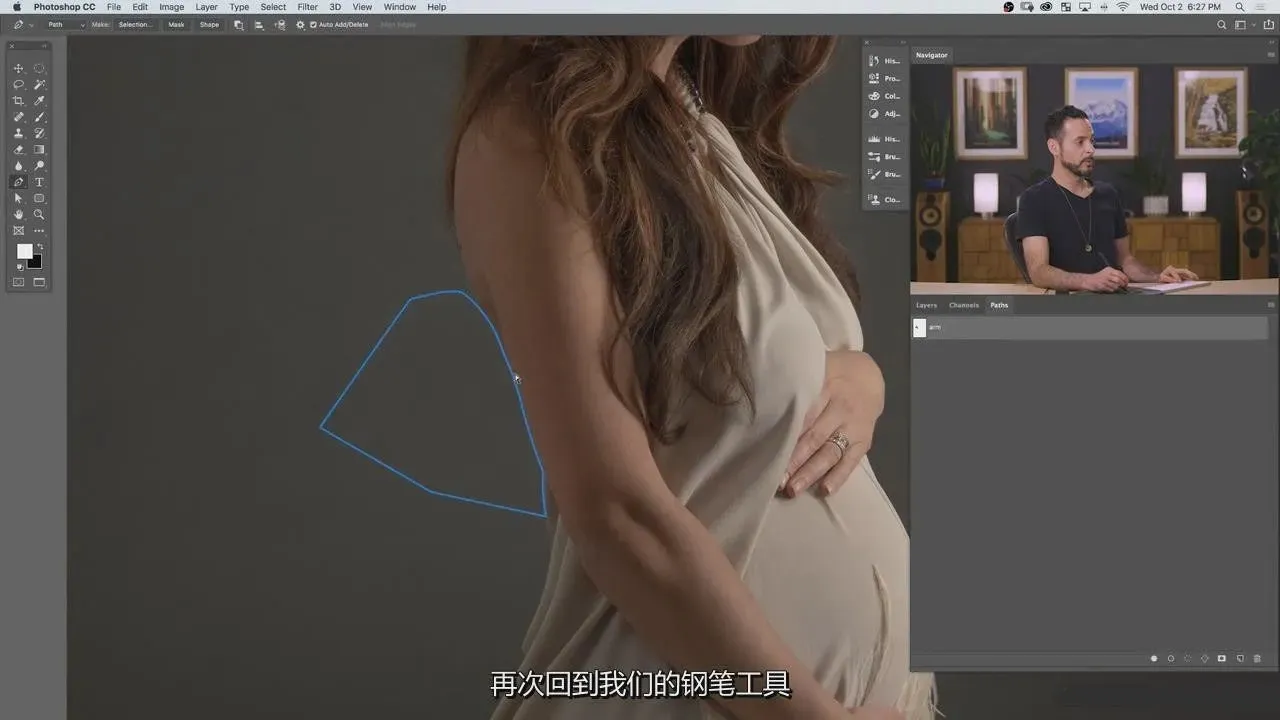Choose the Eyedropper tool
This screenshot has width=1280, height=720.
(x=39, y=101)
